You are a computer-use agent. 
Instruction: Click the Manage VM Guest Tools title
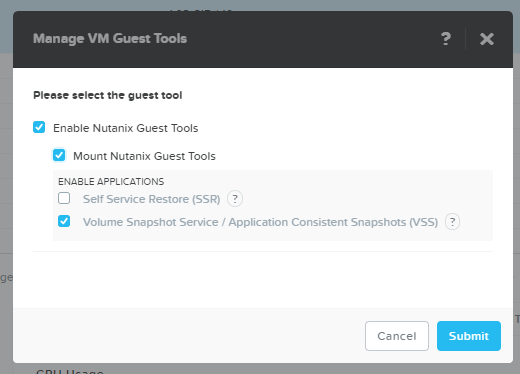[x=110, y=39]
